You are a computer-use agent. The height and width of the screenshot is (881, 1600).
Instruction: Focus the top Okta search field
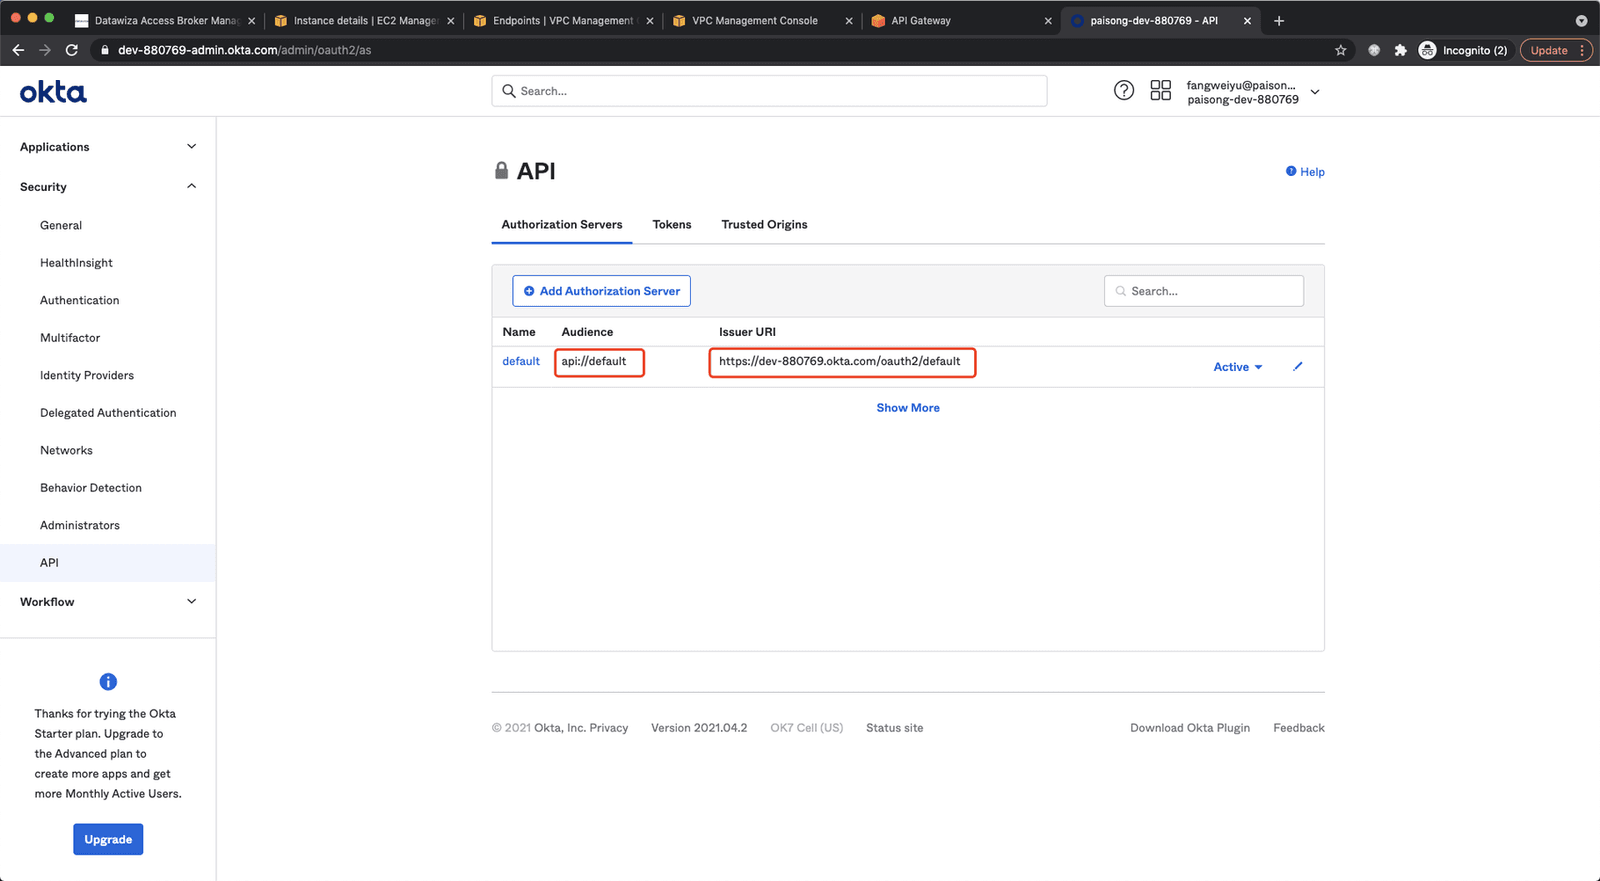point(769,91)
